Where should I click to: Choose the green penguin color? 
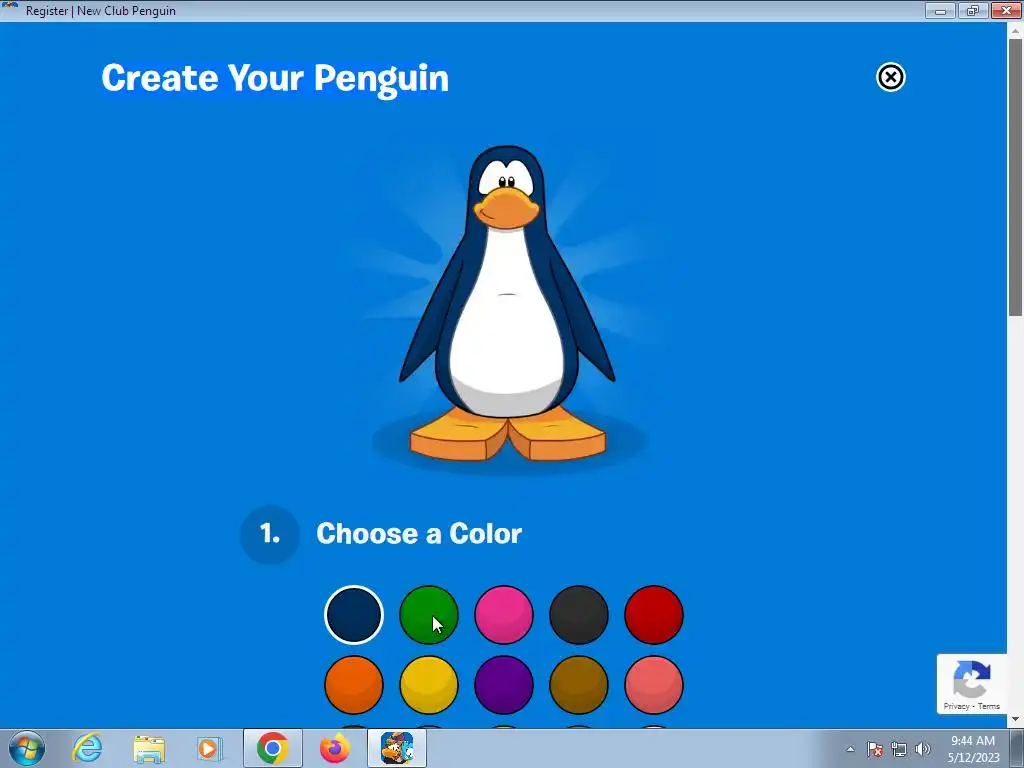pos(428,615)
